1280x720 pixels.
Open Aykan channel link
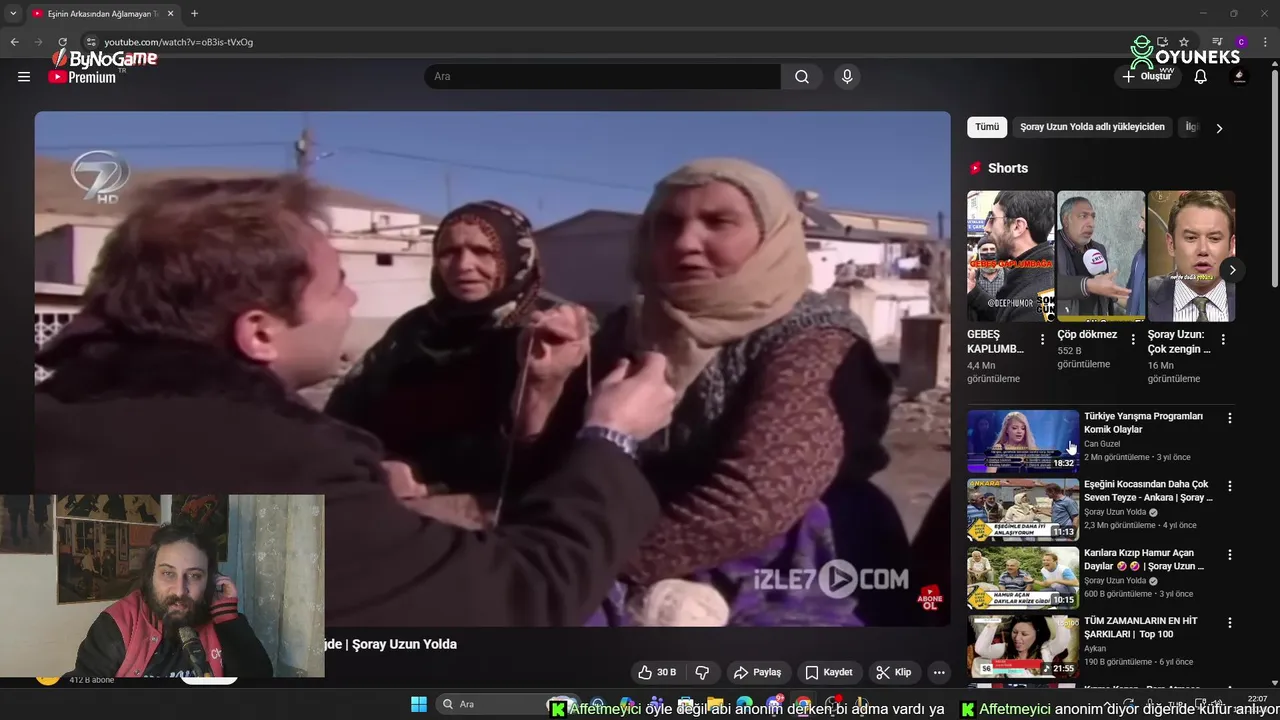(1096, 648)
